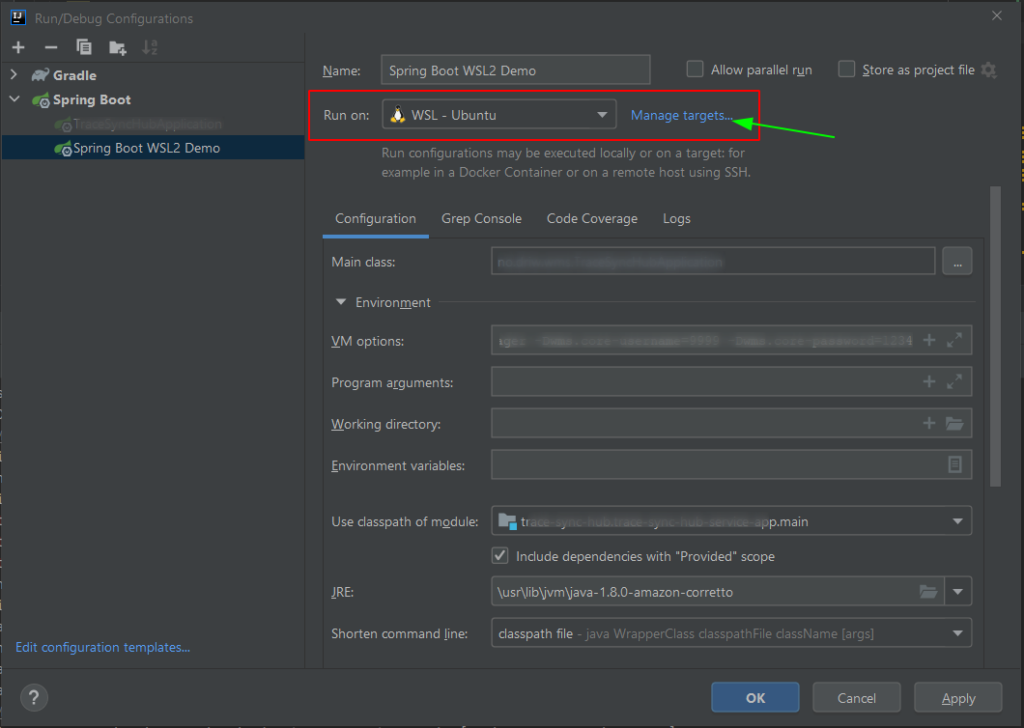This screenshot has width=1024, height=728.
Task: Confirm with the OK button
Action: click(x=755, y=697)
